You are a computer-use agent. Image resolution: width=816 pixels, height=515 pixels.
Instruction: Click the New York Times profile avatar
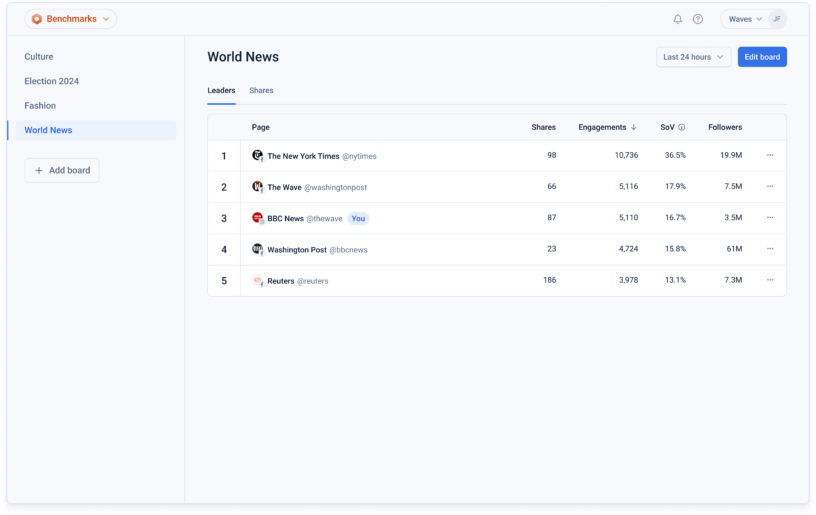[257, 156]
